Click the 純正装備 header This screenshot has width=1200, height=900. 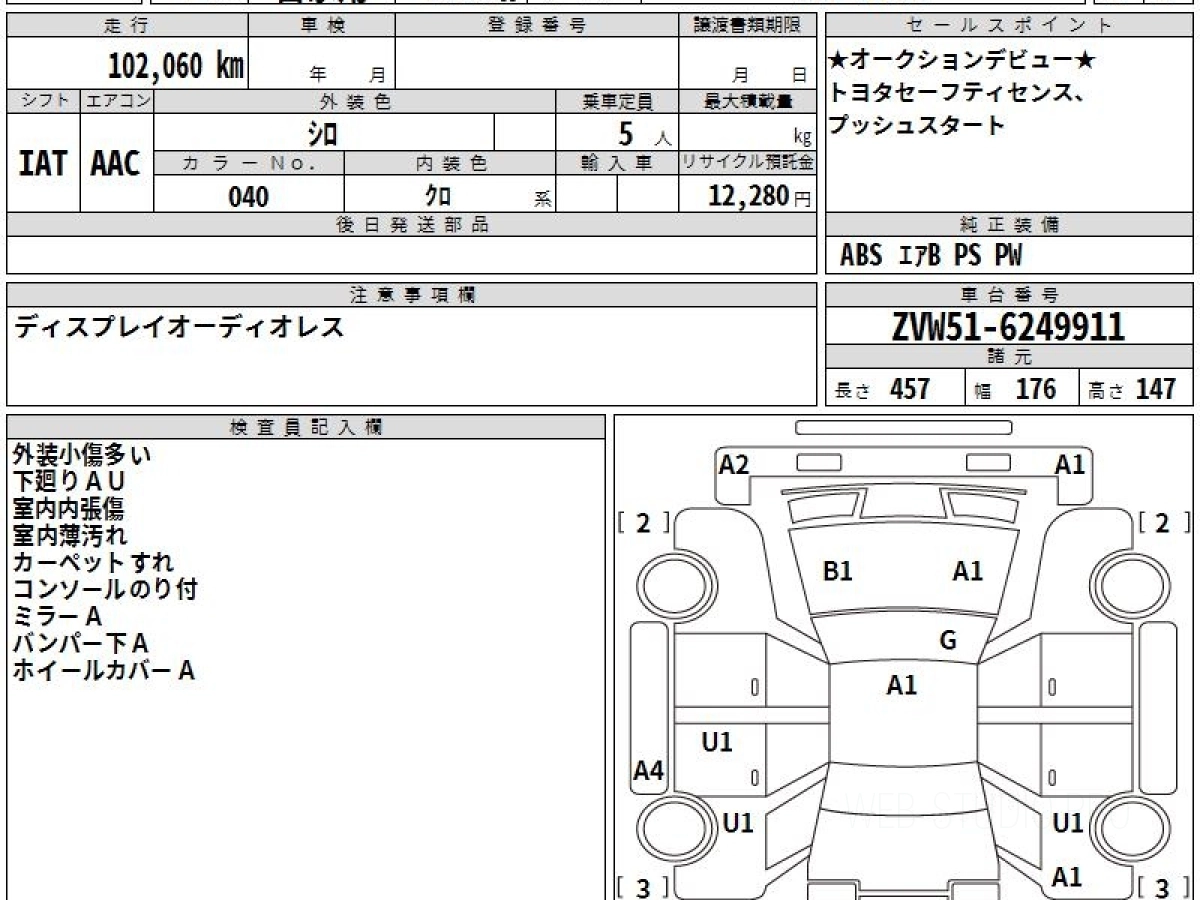point(1009,225)
